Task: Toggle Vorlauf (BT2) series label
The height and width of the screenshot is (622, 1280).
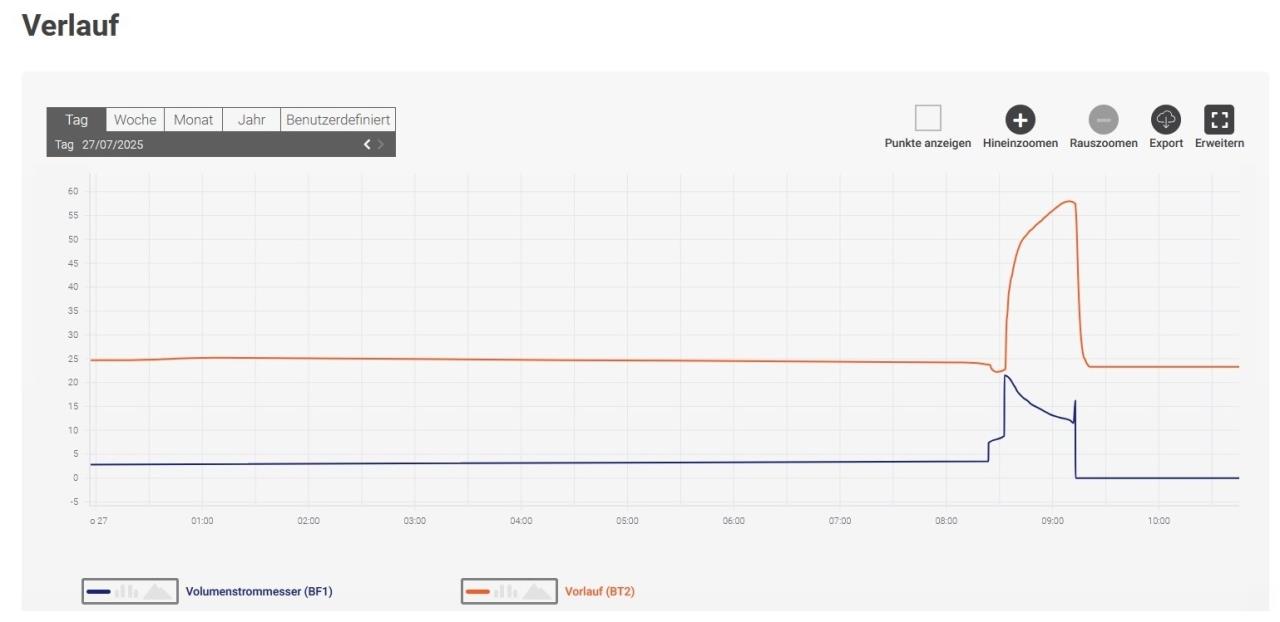Action: [600, 592]
